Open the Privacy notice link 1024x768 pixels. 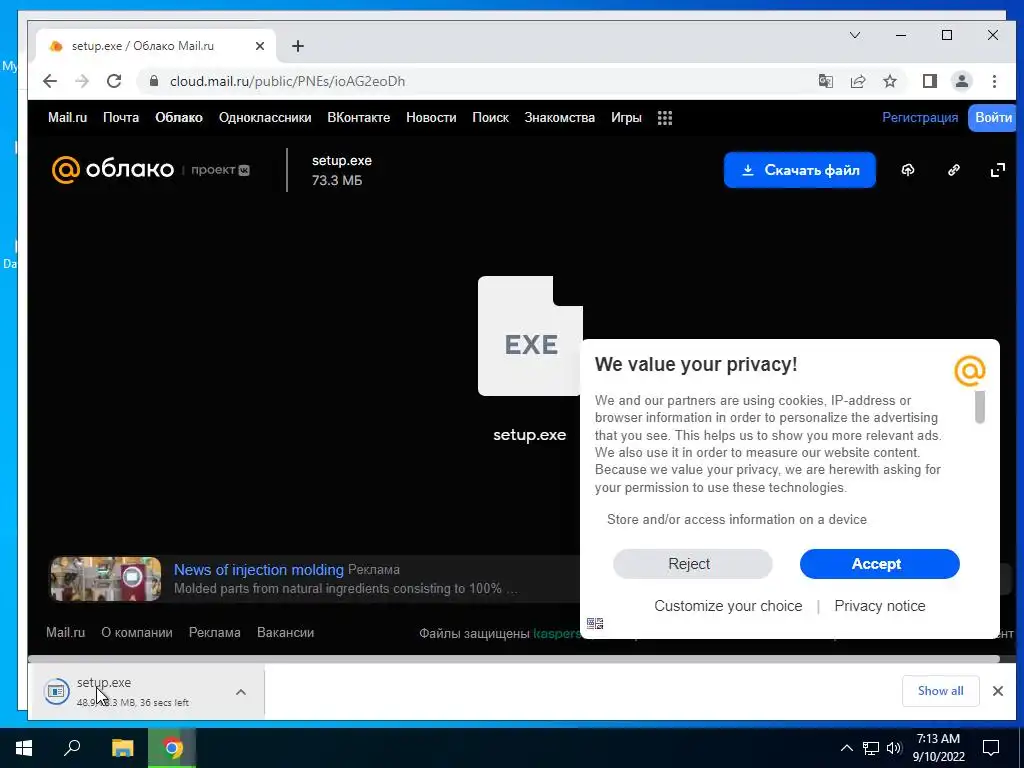coord(880,606)
